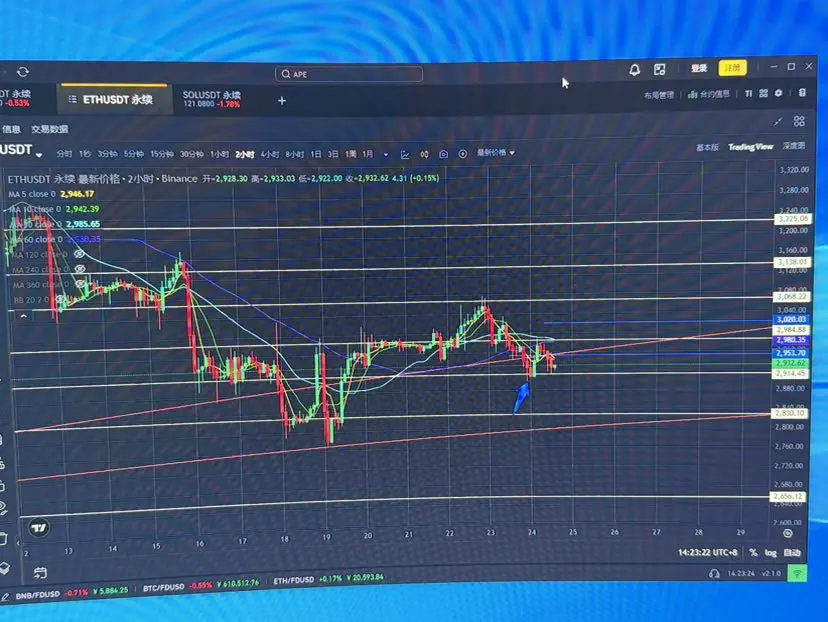
Task: Click the list icon on ETHUSDT tab
Action: point(72,99)
